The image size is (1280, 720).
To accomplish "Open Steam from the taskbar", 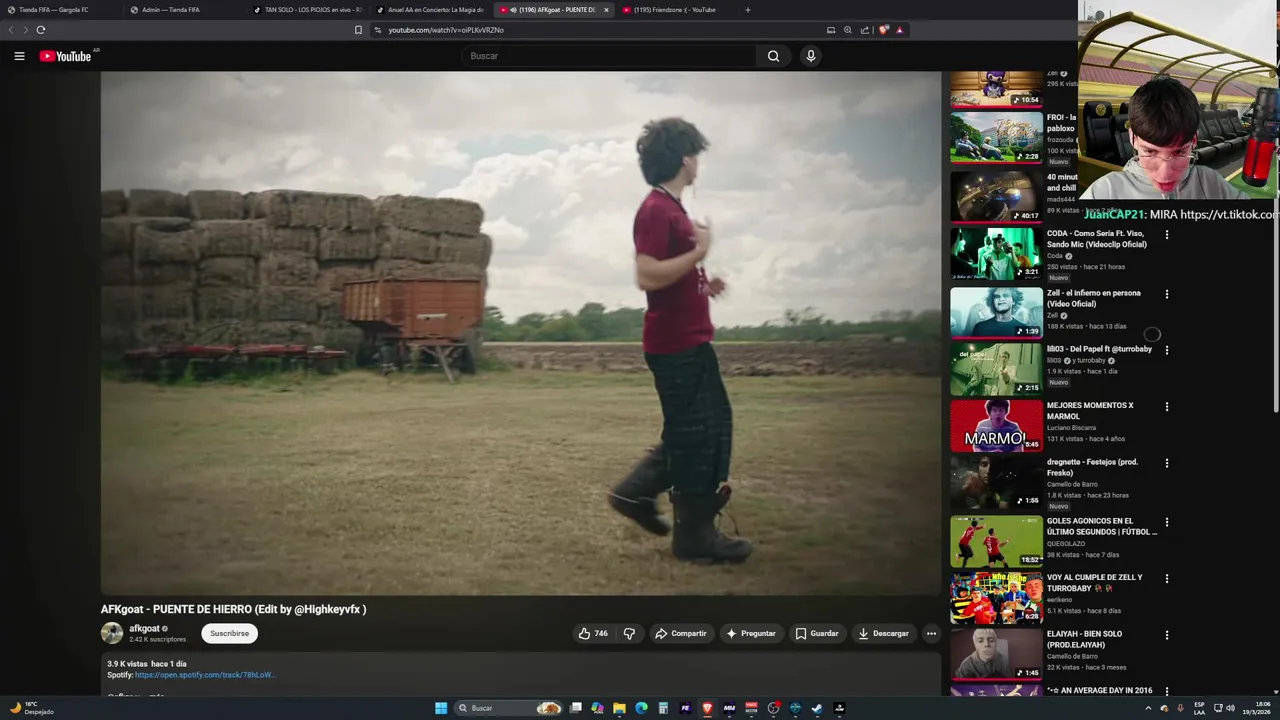I will (817, 708).
